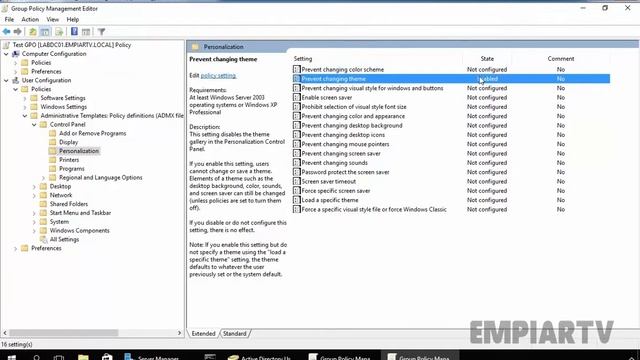Select 'Force specific screen saver' setting
Image resolution: width=640 pixels, height=360 pixels.
tap(336, 191)
